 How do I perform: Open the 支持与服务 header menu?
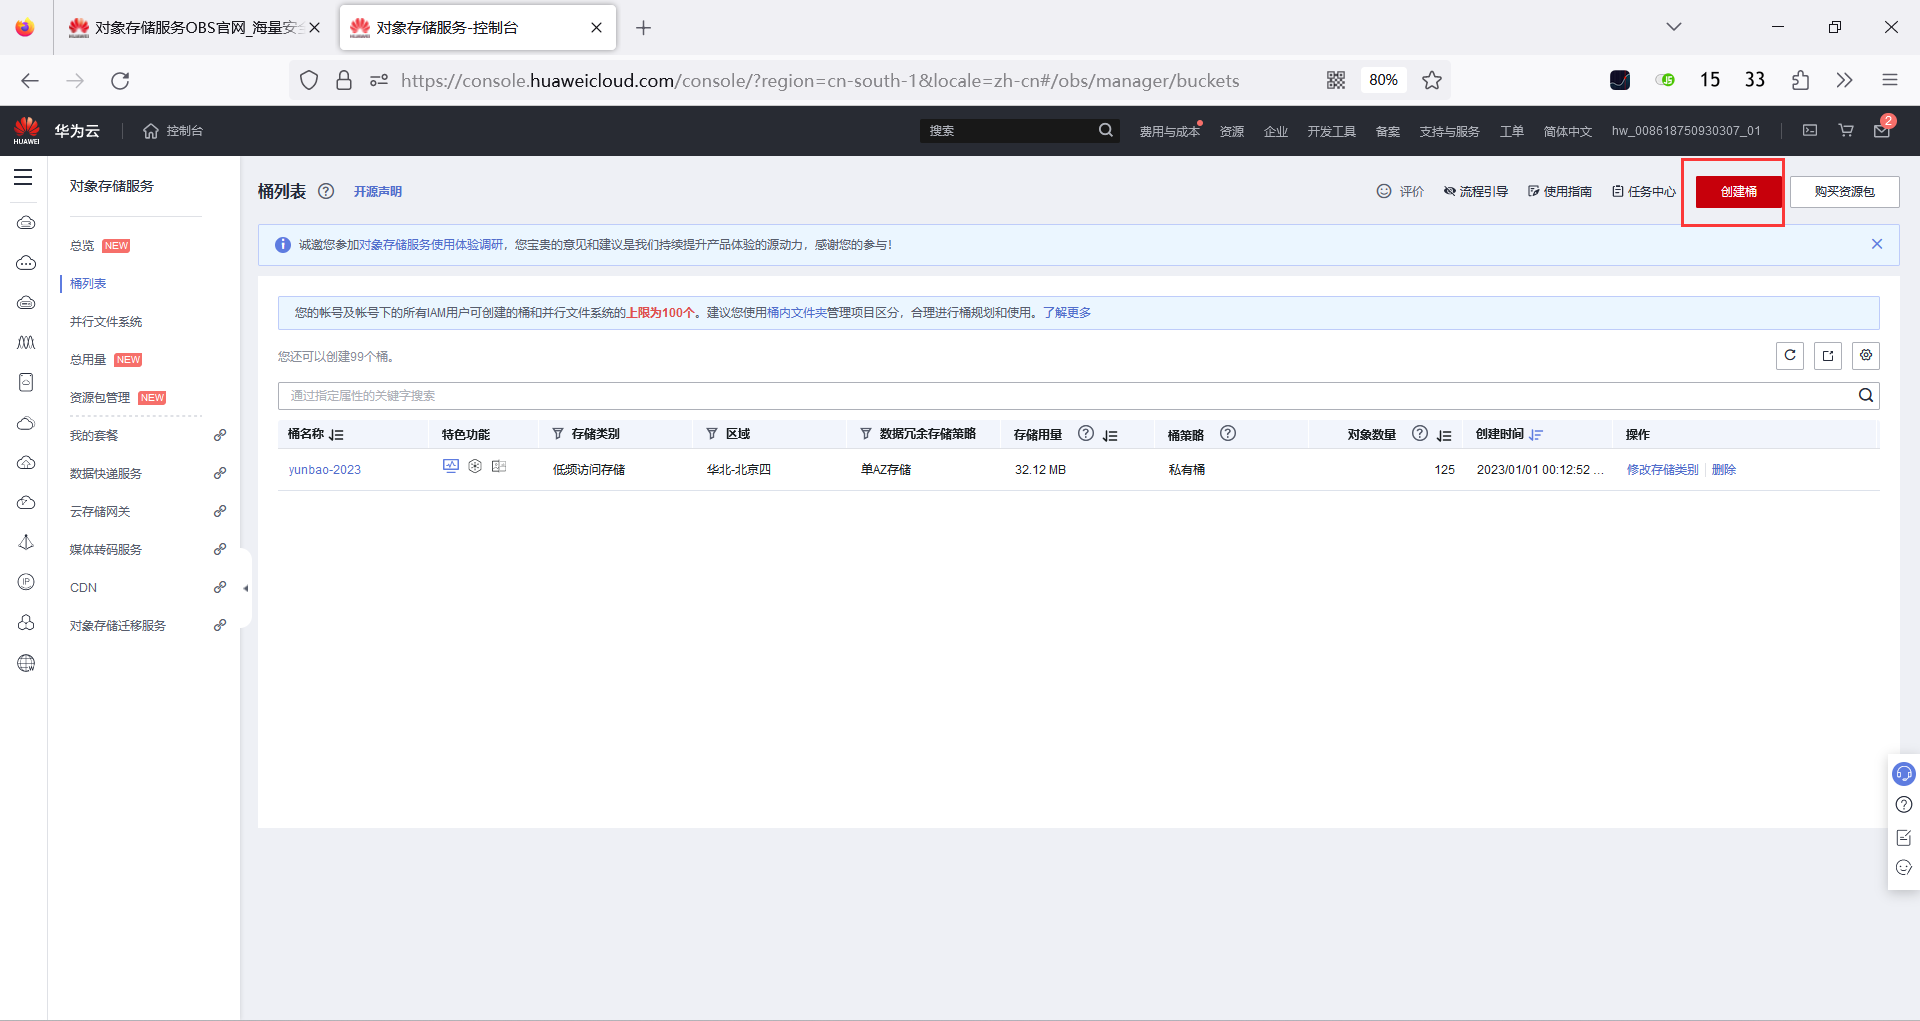click(1449, 131)
